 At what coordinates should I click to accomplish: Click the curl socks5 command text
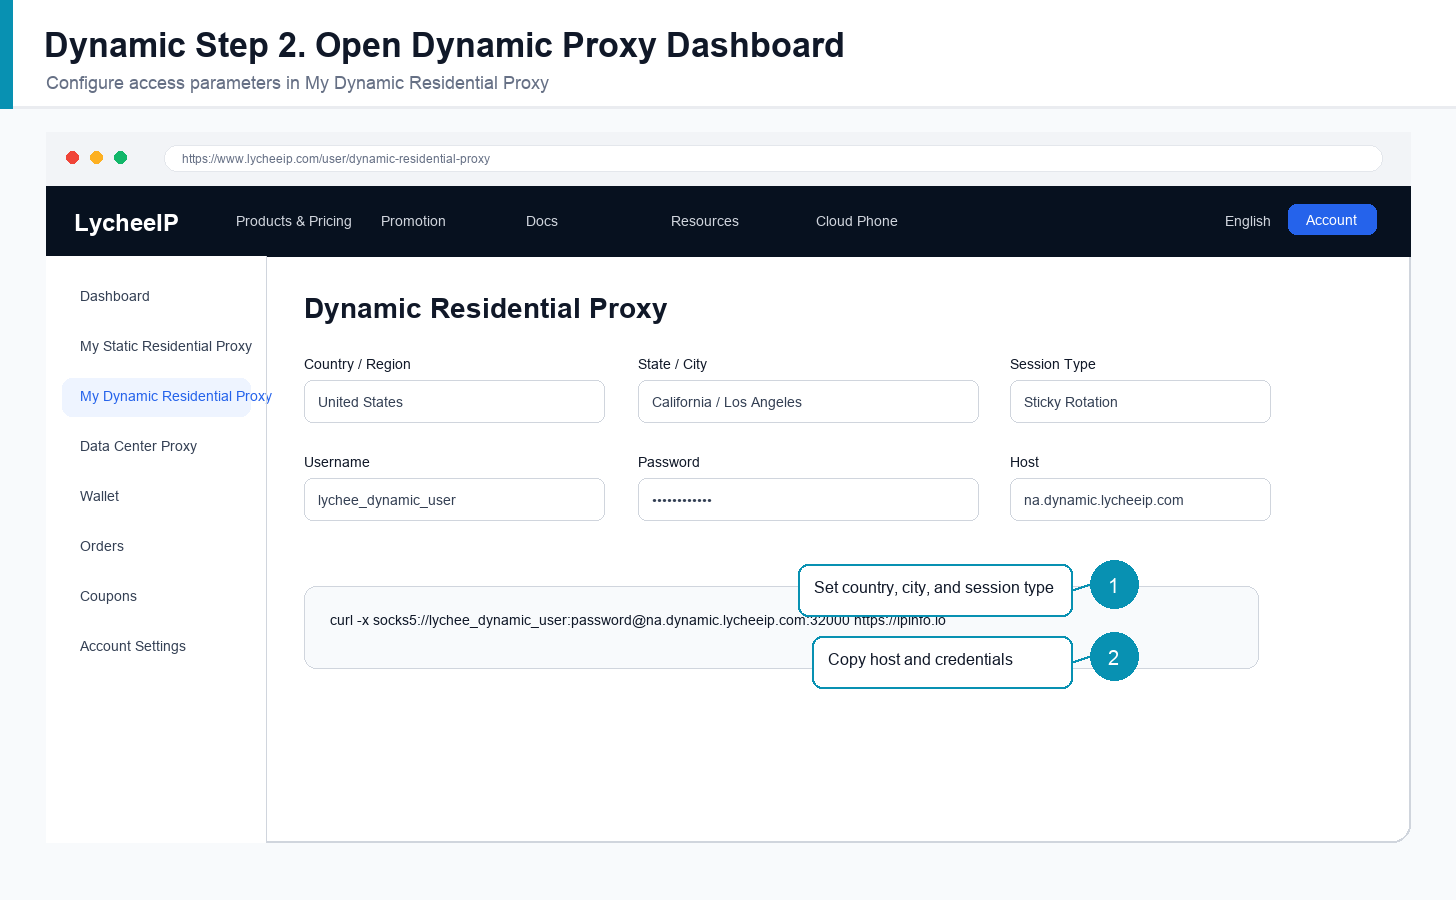(638, 620)
